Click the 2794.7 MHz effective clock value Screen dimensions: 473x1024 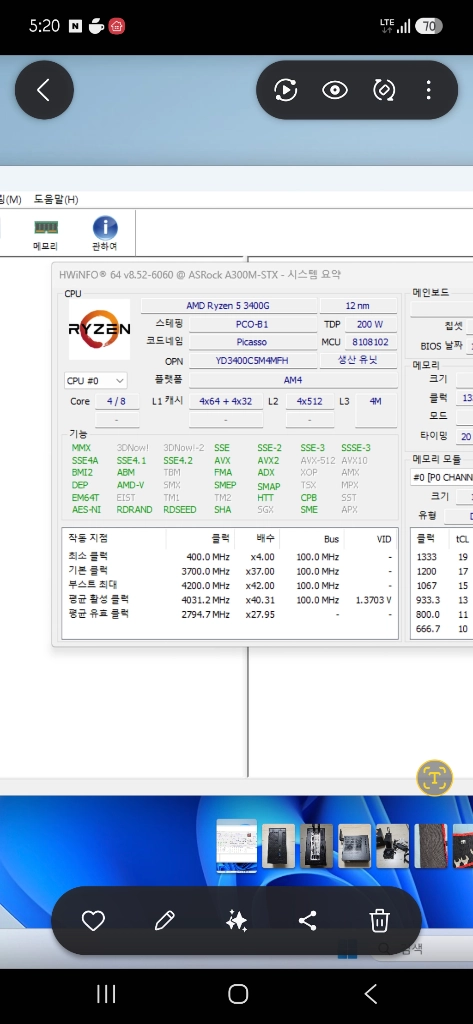(208, 614)
